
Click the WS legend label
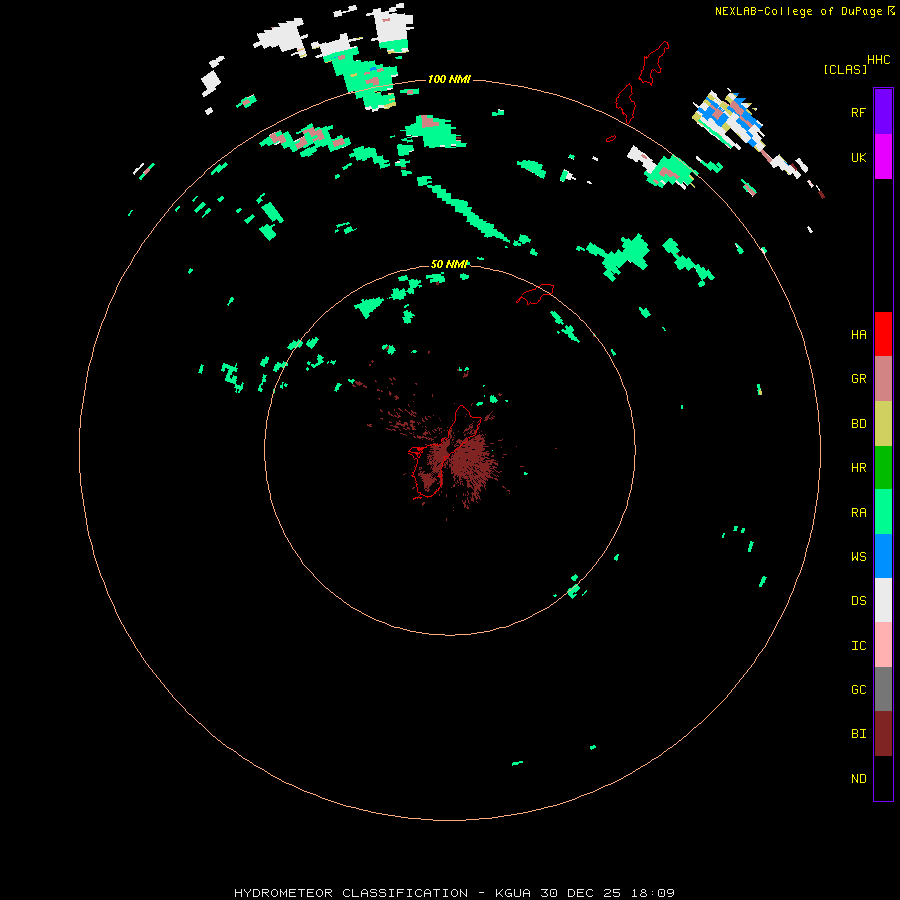858,556
